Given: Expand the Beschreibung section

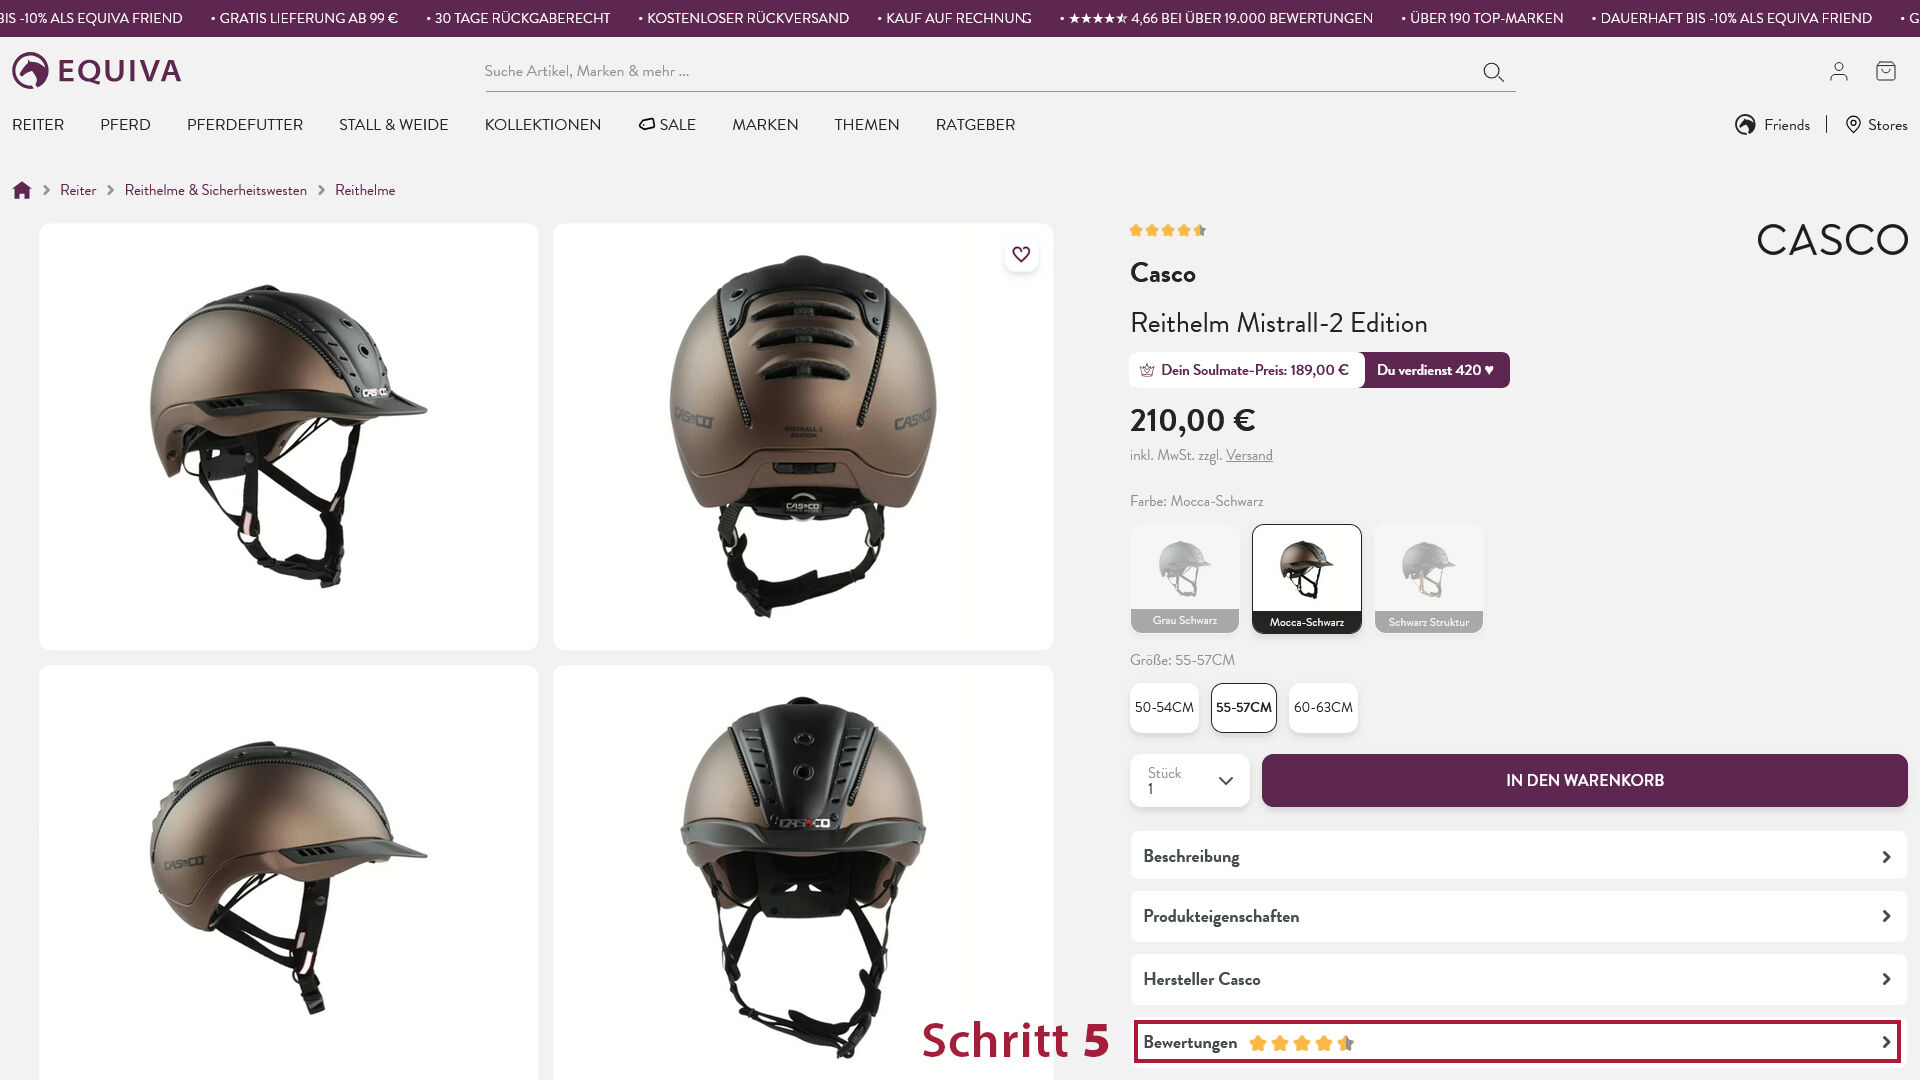Looking at the screenshot, I should (1518, 856).
